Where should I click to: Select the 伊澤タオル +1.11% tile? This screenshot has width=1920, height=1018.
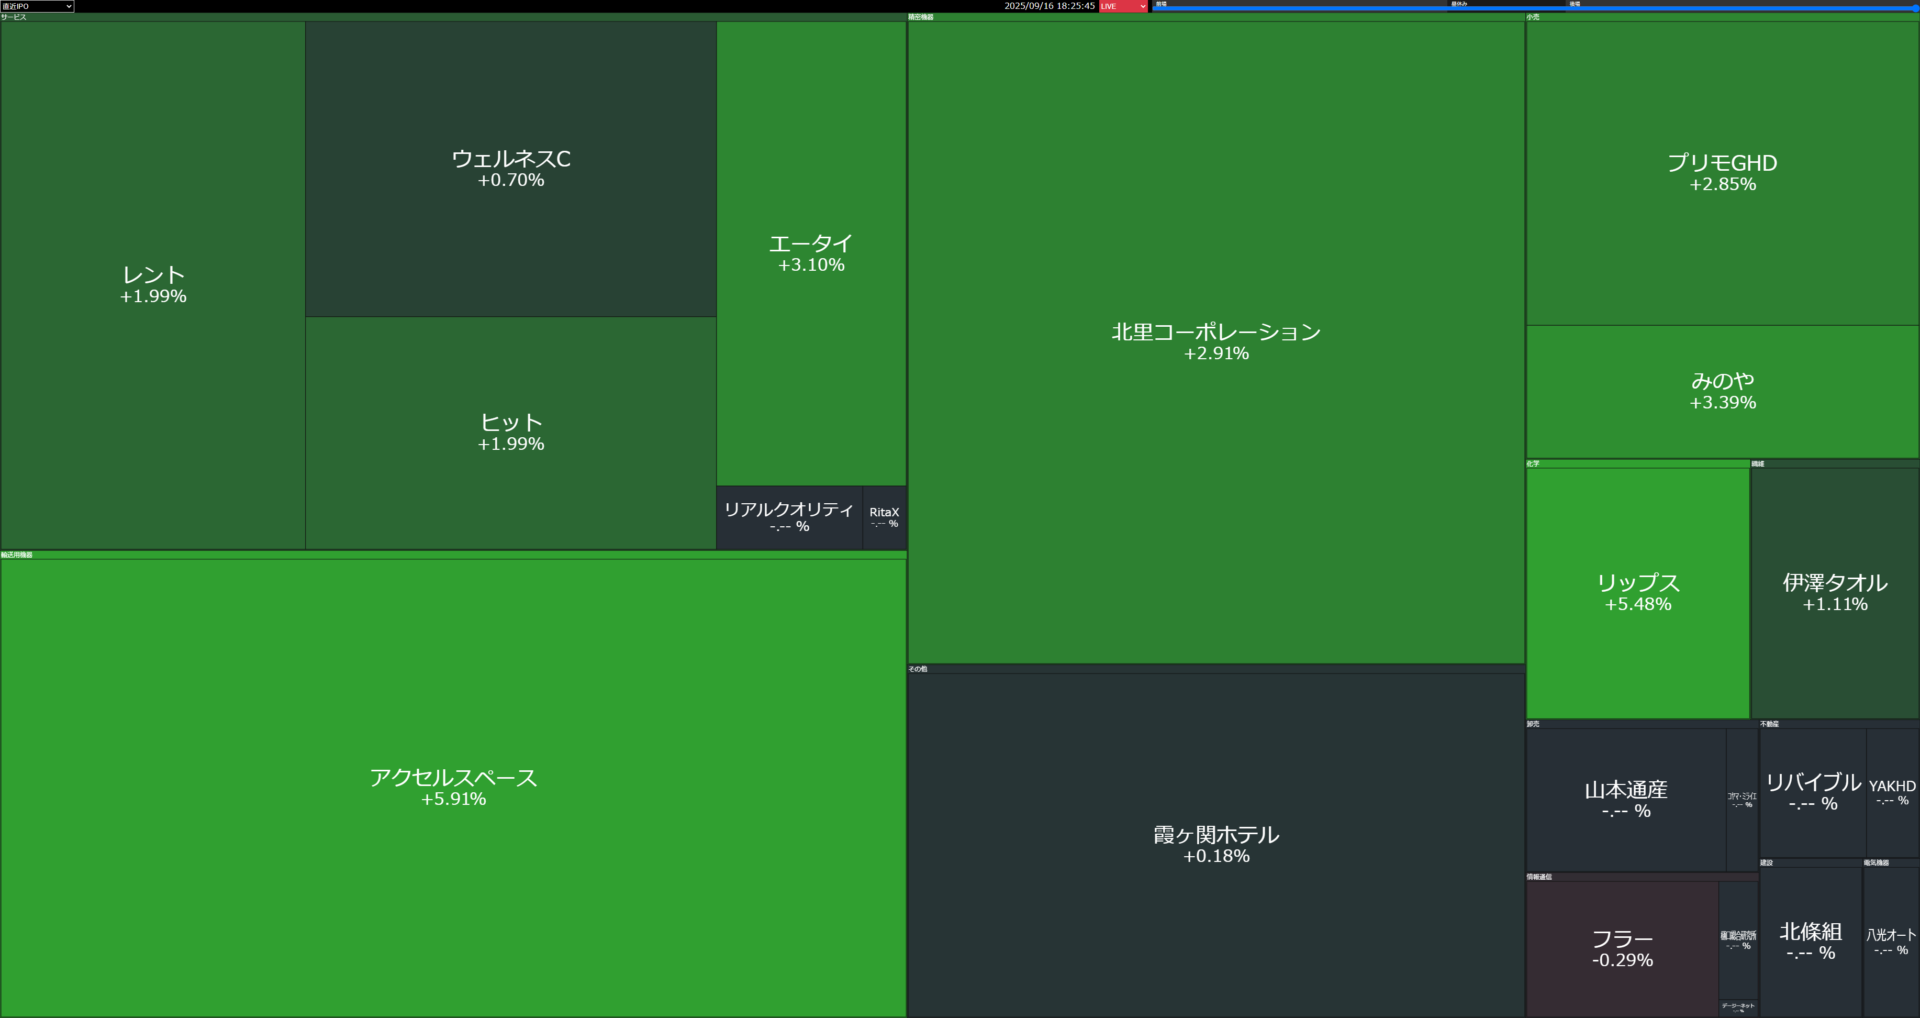click(x=1835, y=593)
